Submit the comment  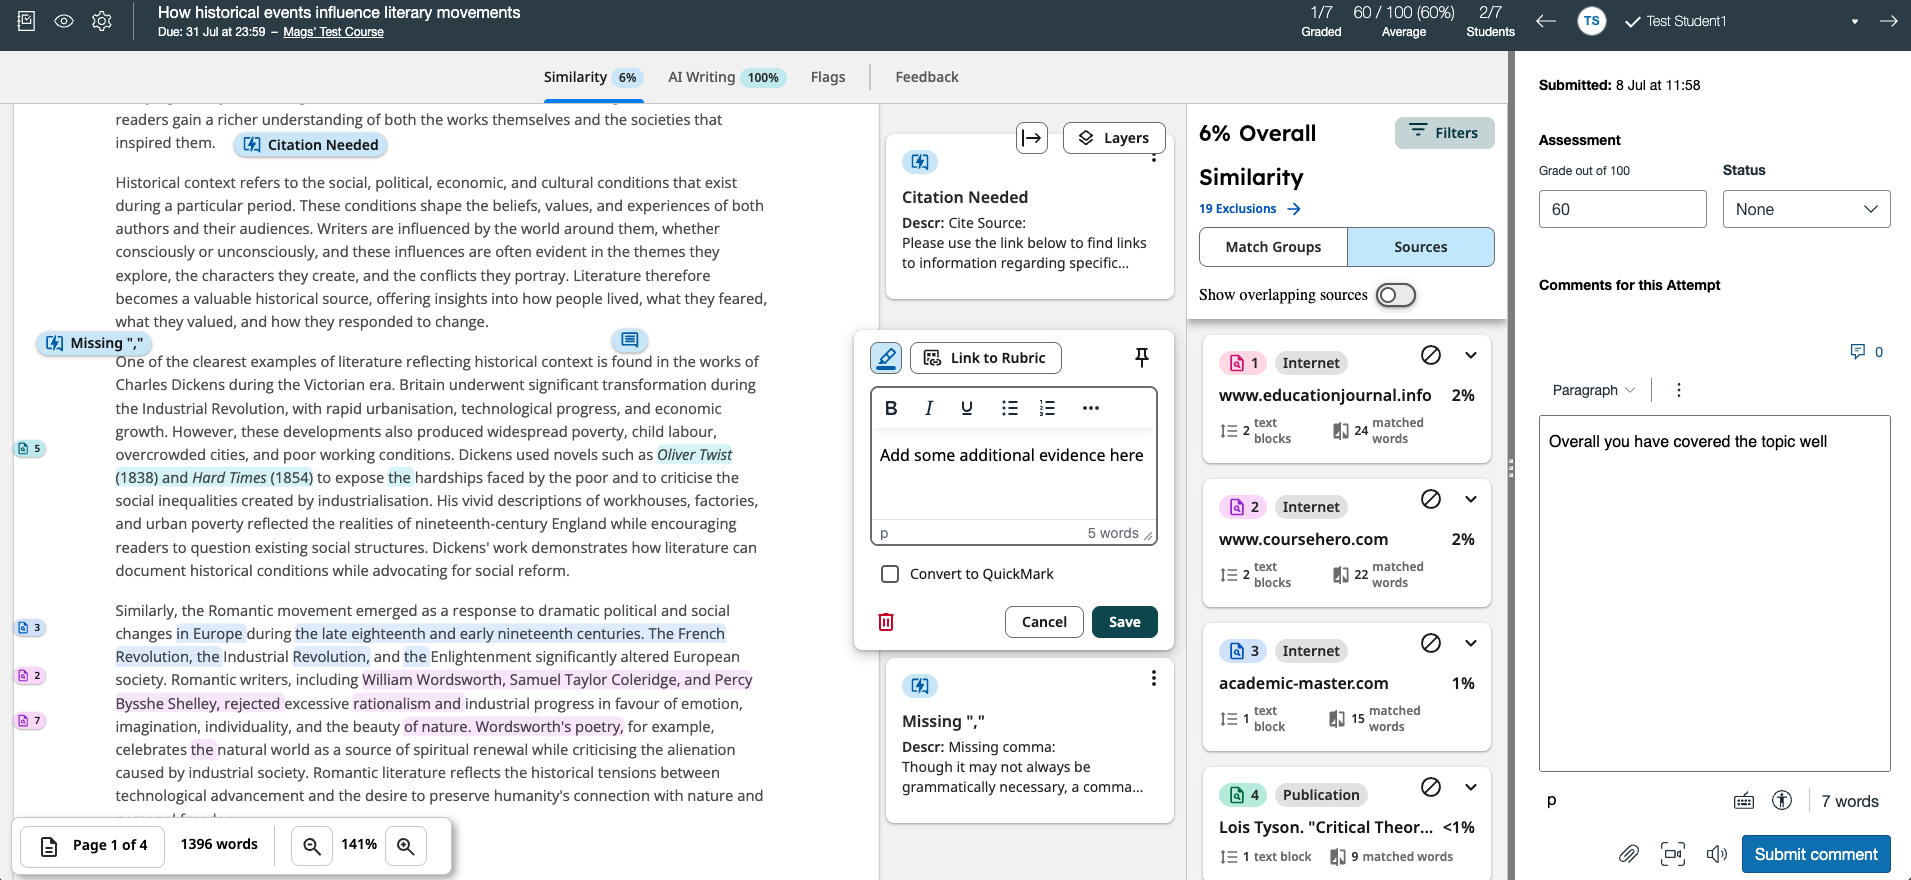pos(1816,854)
